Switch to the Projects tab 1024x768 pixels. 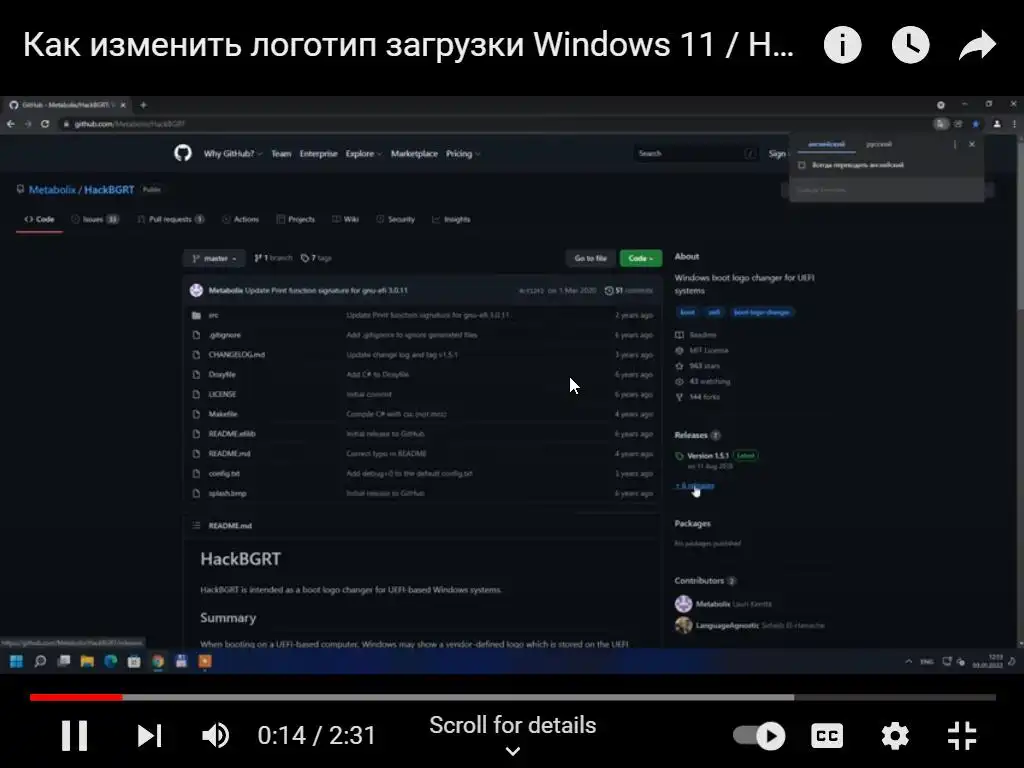(x=296, y=219)
